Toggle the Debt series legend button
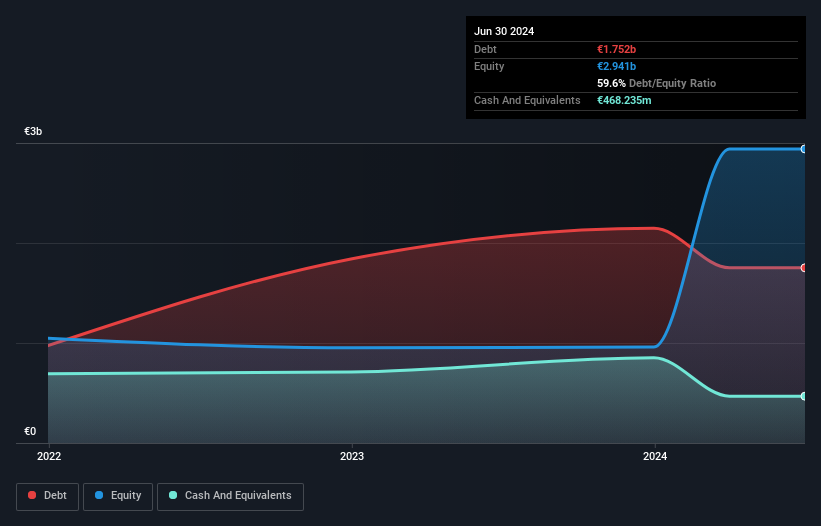 (48, 496)
